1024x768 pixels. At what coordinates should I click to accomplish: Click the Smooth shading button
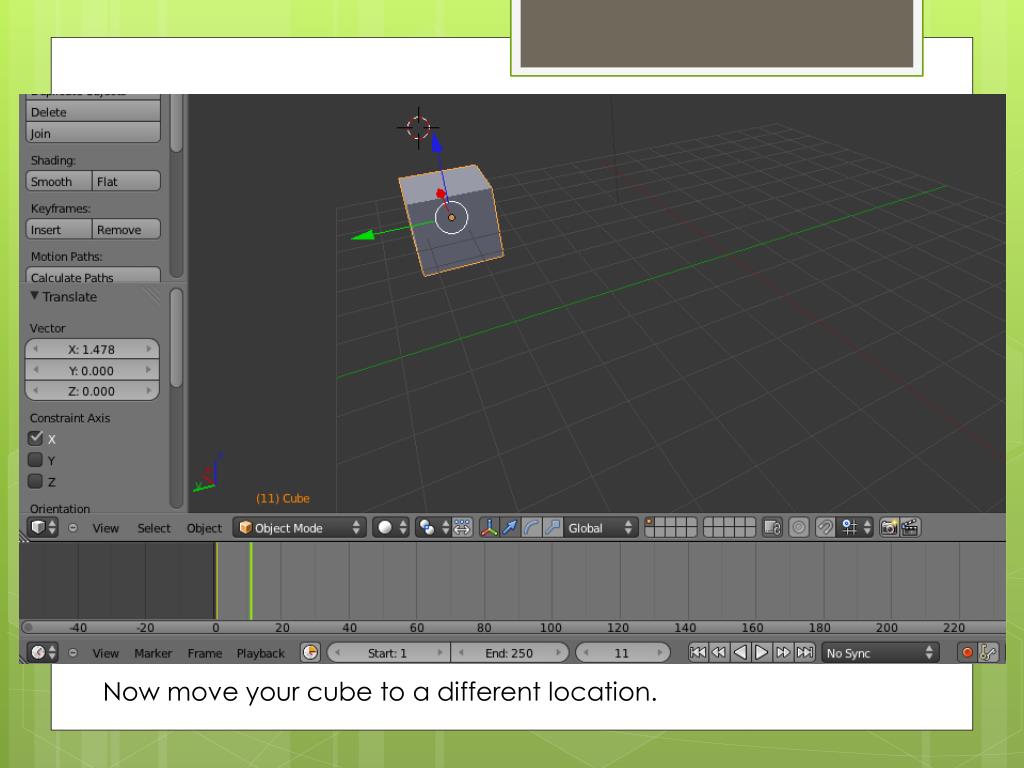coord(58,182)
